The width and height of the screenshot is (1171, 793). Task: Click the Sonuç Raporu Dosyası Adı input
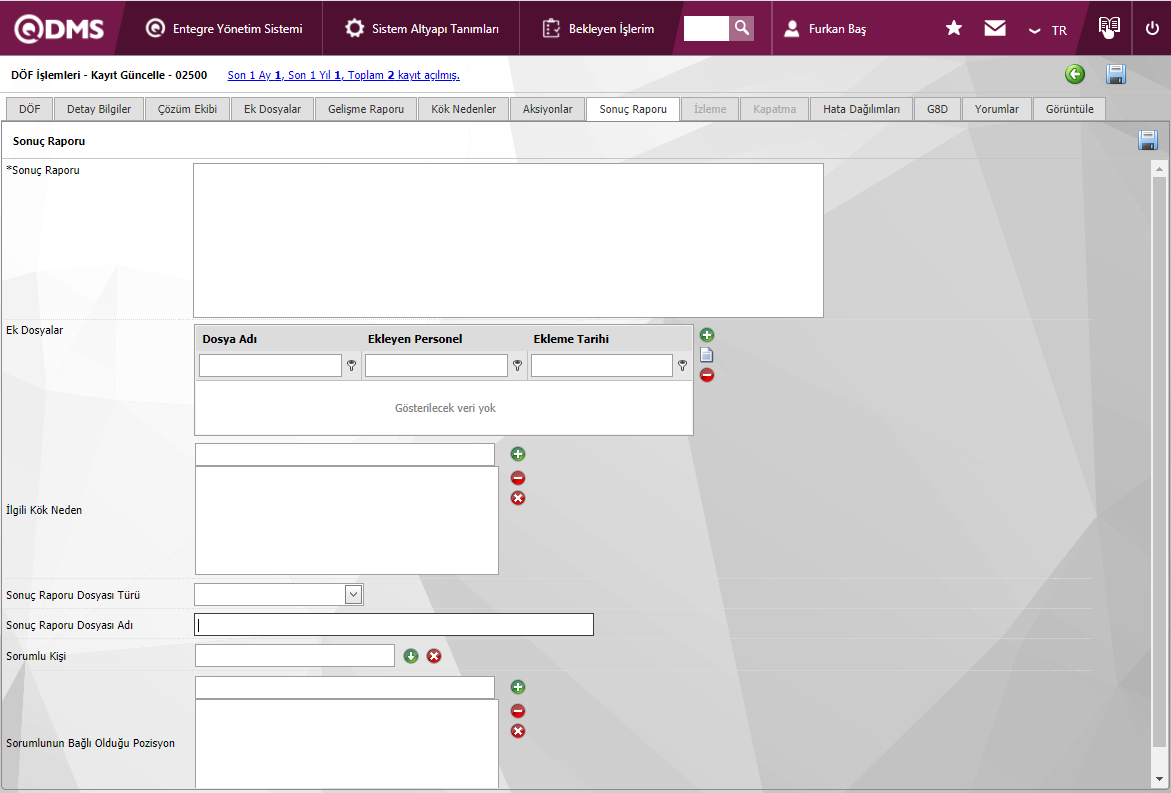point(394,624)
